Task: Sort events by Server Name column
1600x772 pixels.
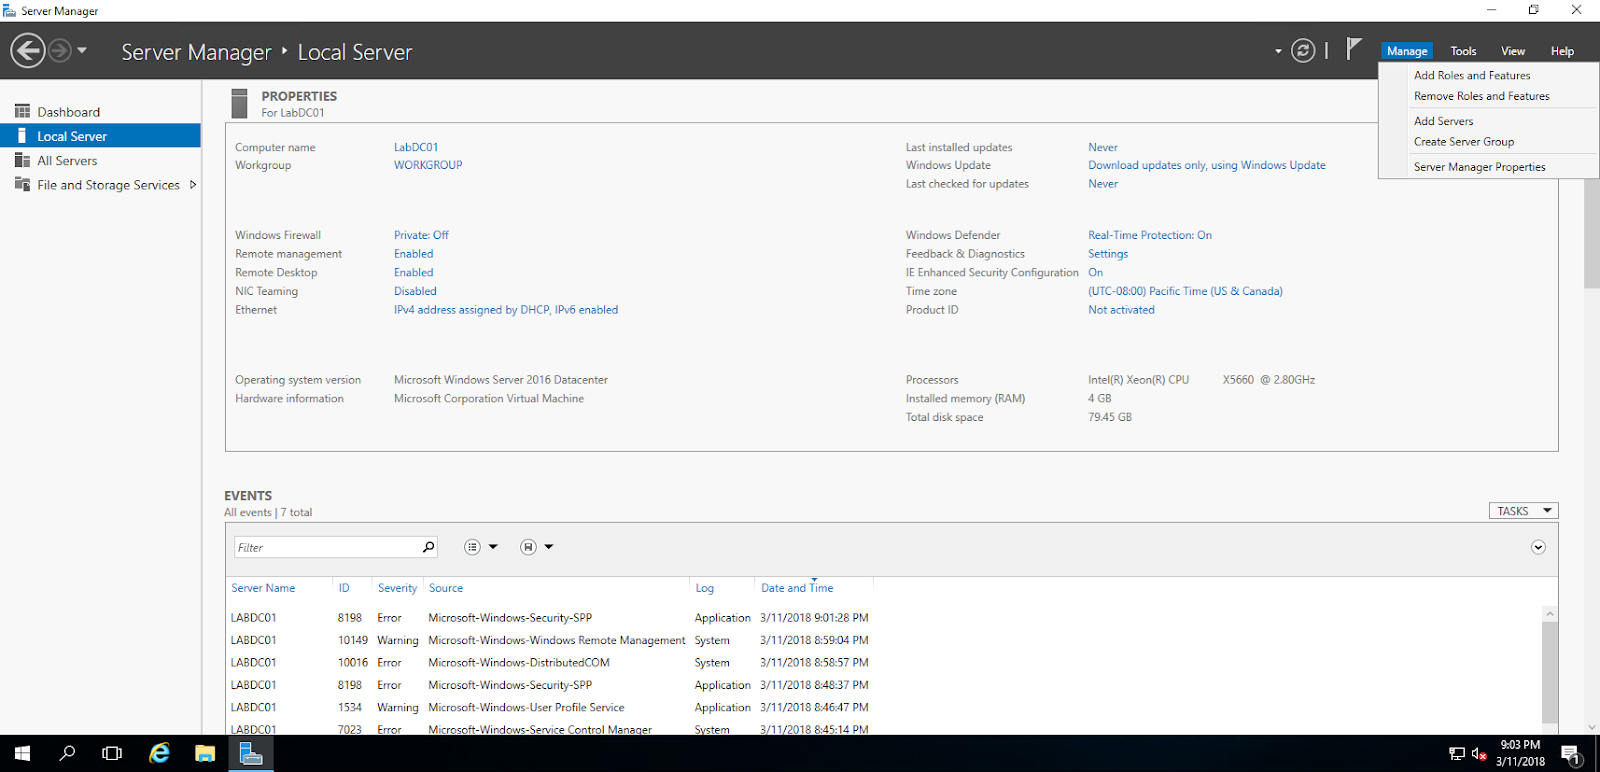Action: click(x=263, y=588)
